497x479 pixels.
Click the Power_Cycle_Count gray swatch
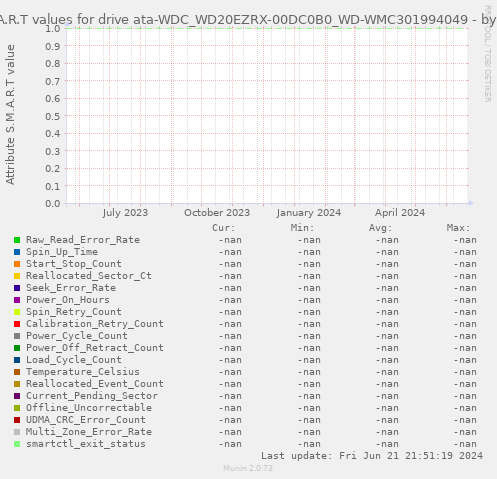(x=17, y=336)
